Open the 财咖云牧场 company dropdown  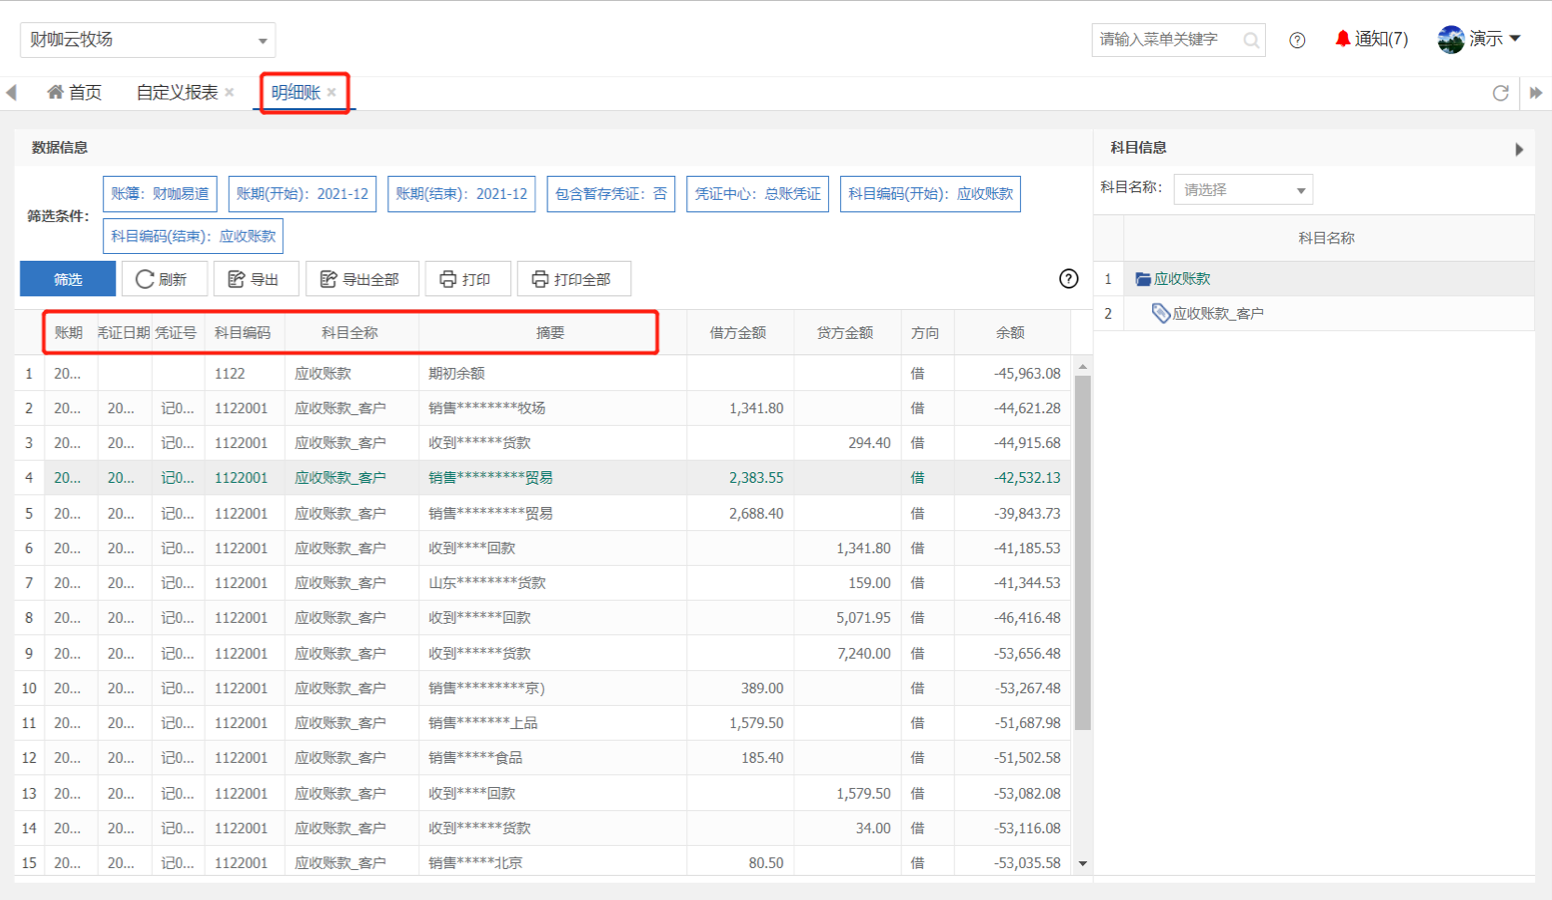(148, 40)
